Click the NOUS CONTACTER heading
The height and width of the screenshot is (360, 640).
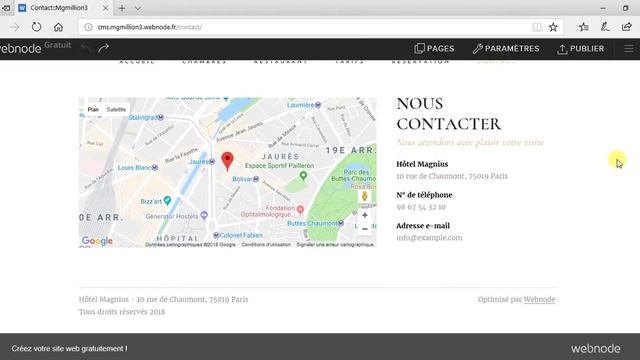click(449, 114)
